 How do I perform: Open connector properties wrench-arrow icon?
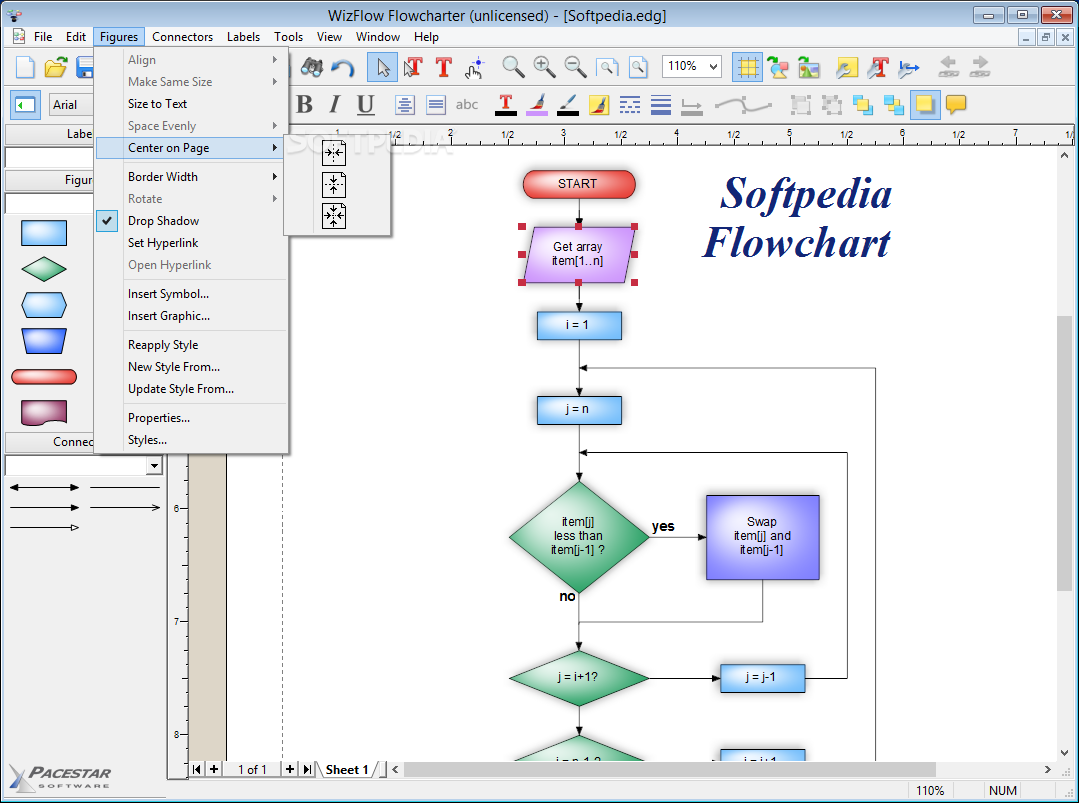(909, 67)
